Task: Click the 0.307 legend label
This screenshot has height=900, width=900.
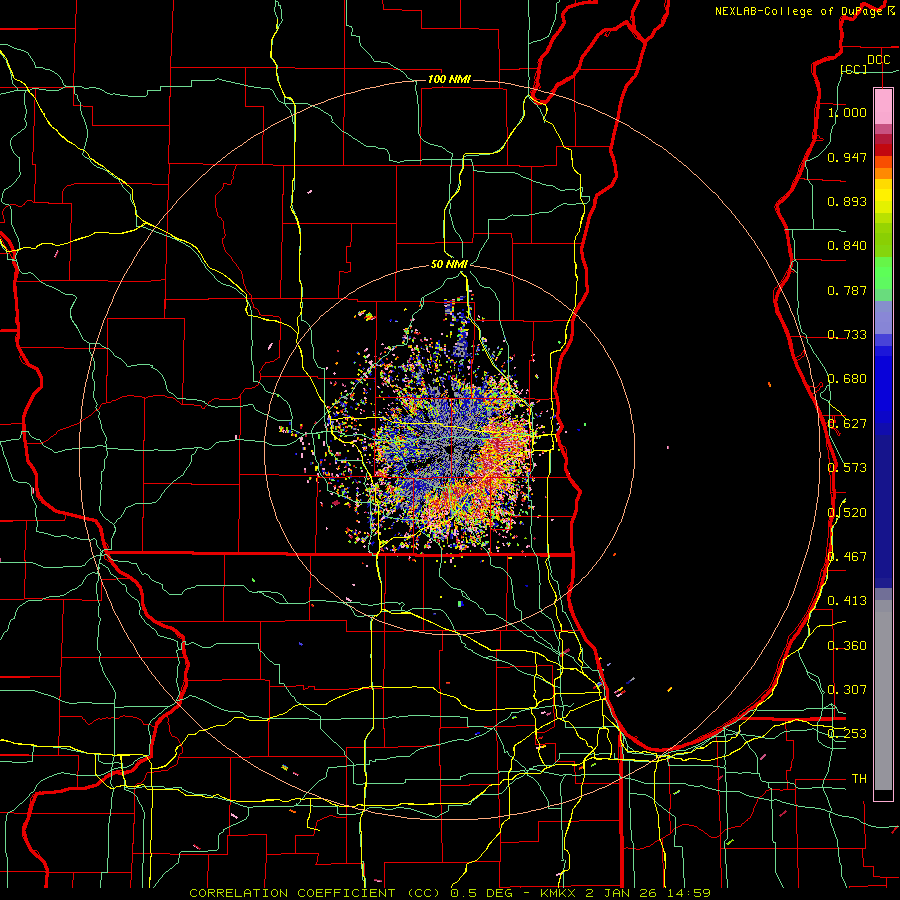Action: pyautogui.click(x=847, y=689)
